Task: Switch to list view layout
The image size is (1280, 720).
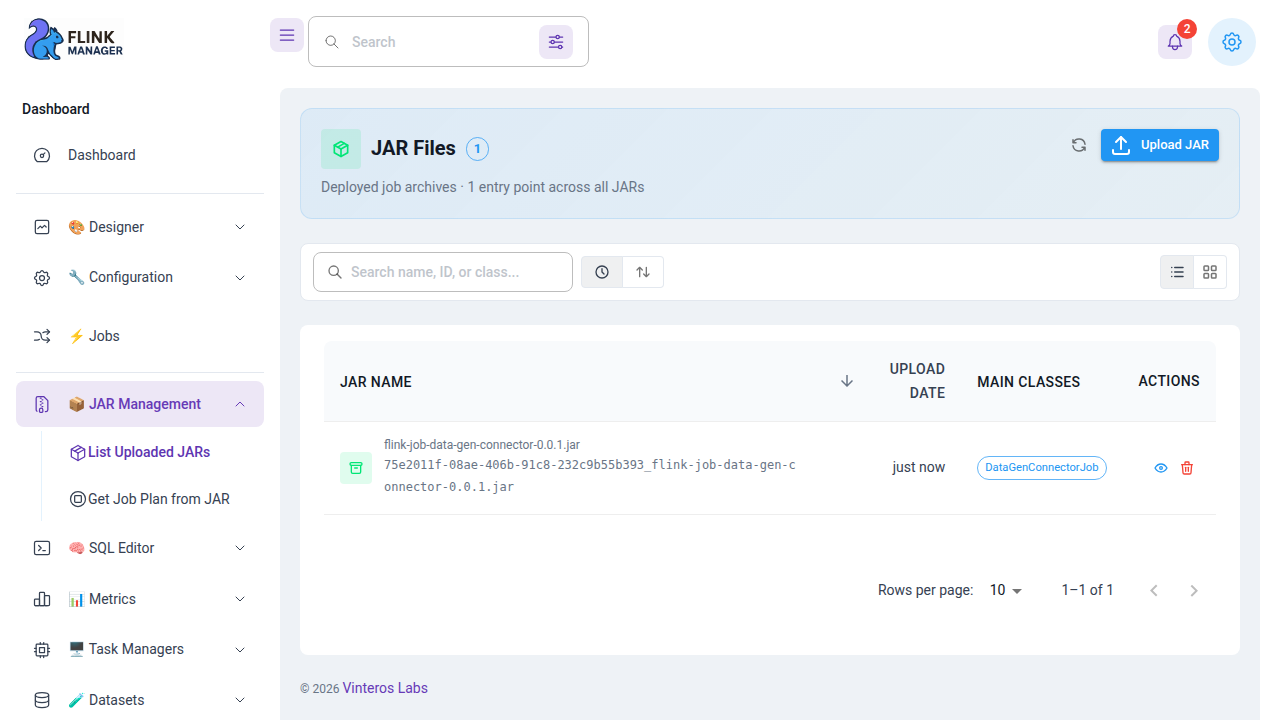Action: [x=1178, y=272]
